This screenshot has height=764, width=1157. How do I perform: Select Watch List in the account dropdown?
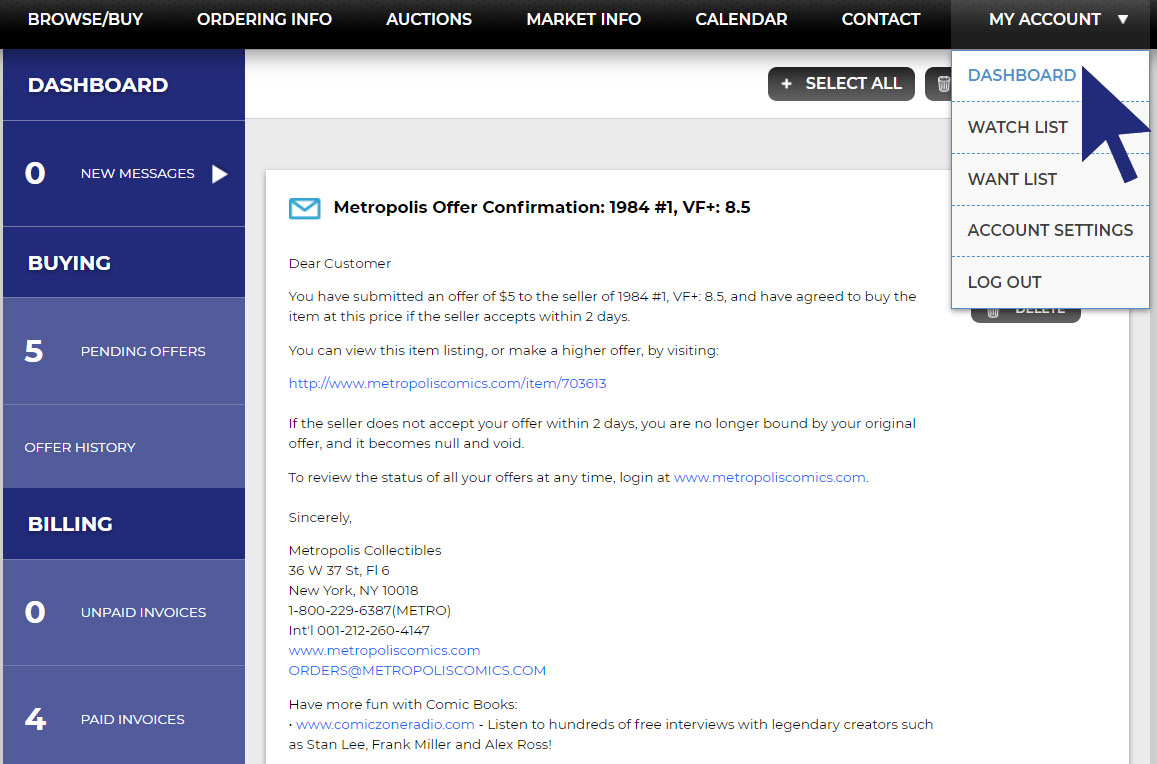(1017, 127)
